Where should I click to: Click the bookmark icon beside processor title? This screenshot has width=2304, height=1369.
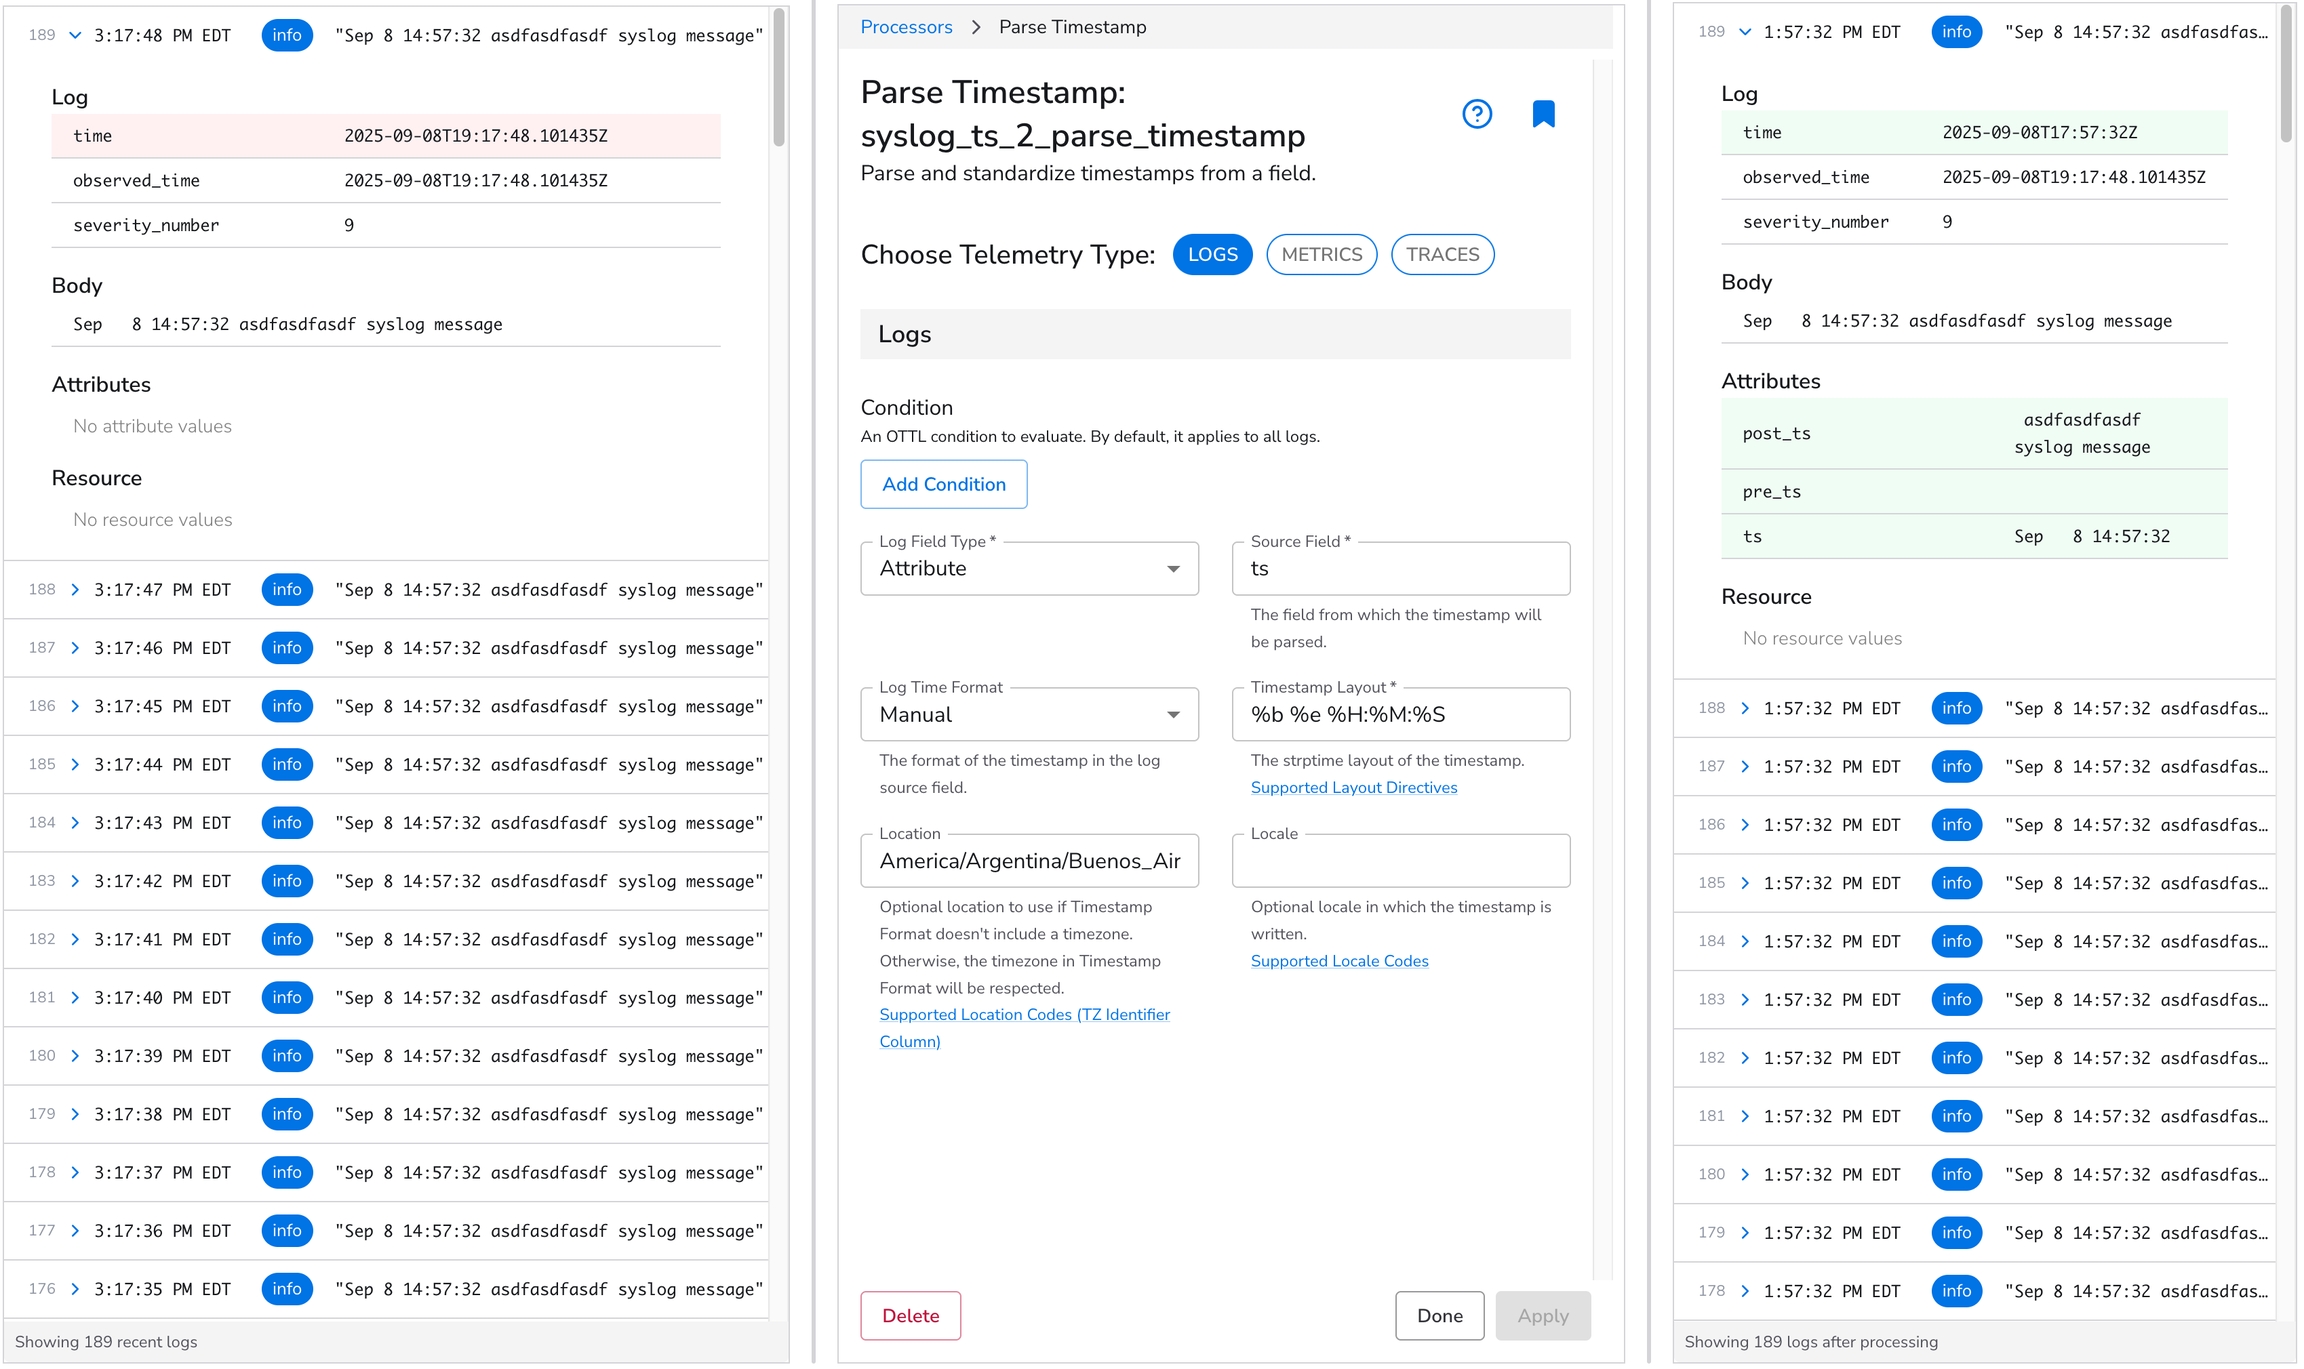tap(1543, 114)
